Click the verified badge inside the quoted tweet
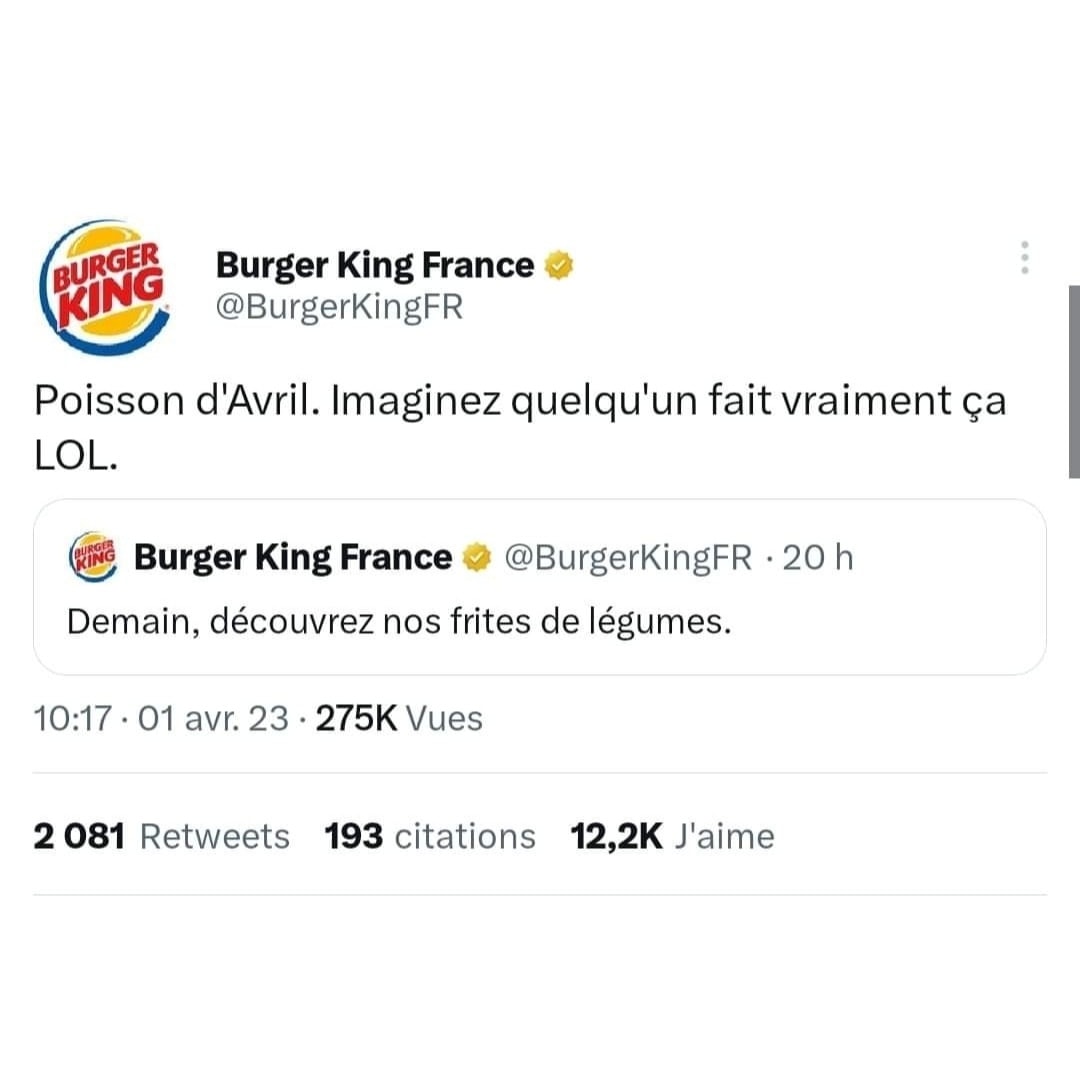Image resolution: width=1080 pixels, height=1080 pixels. coord(478,557)
